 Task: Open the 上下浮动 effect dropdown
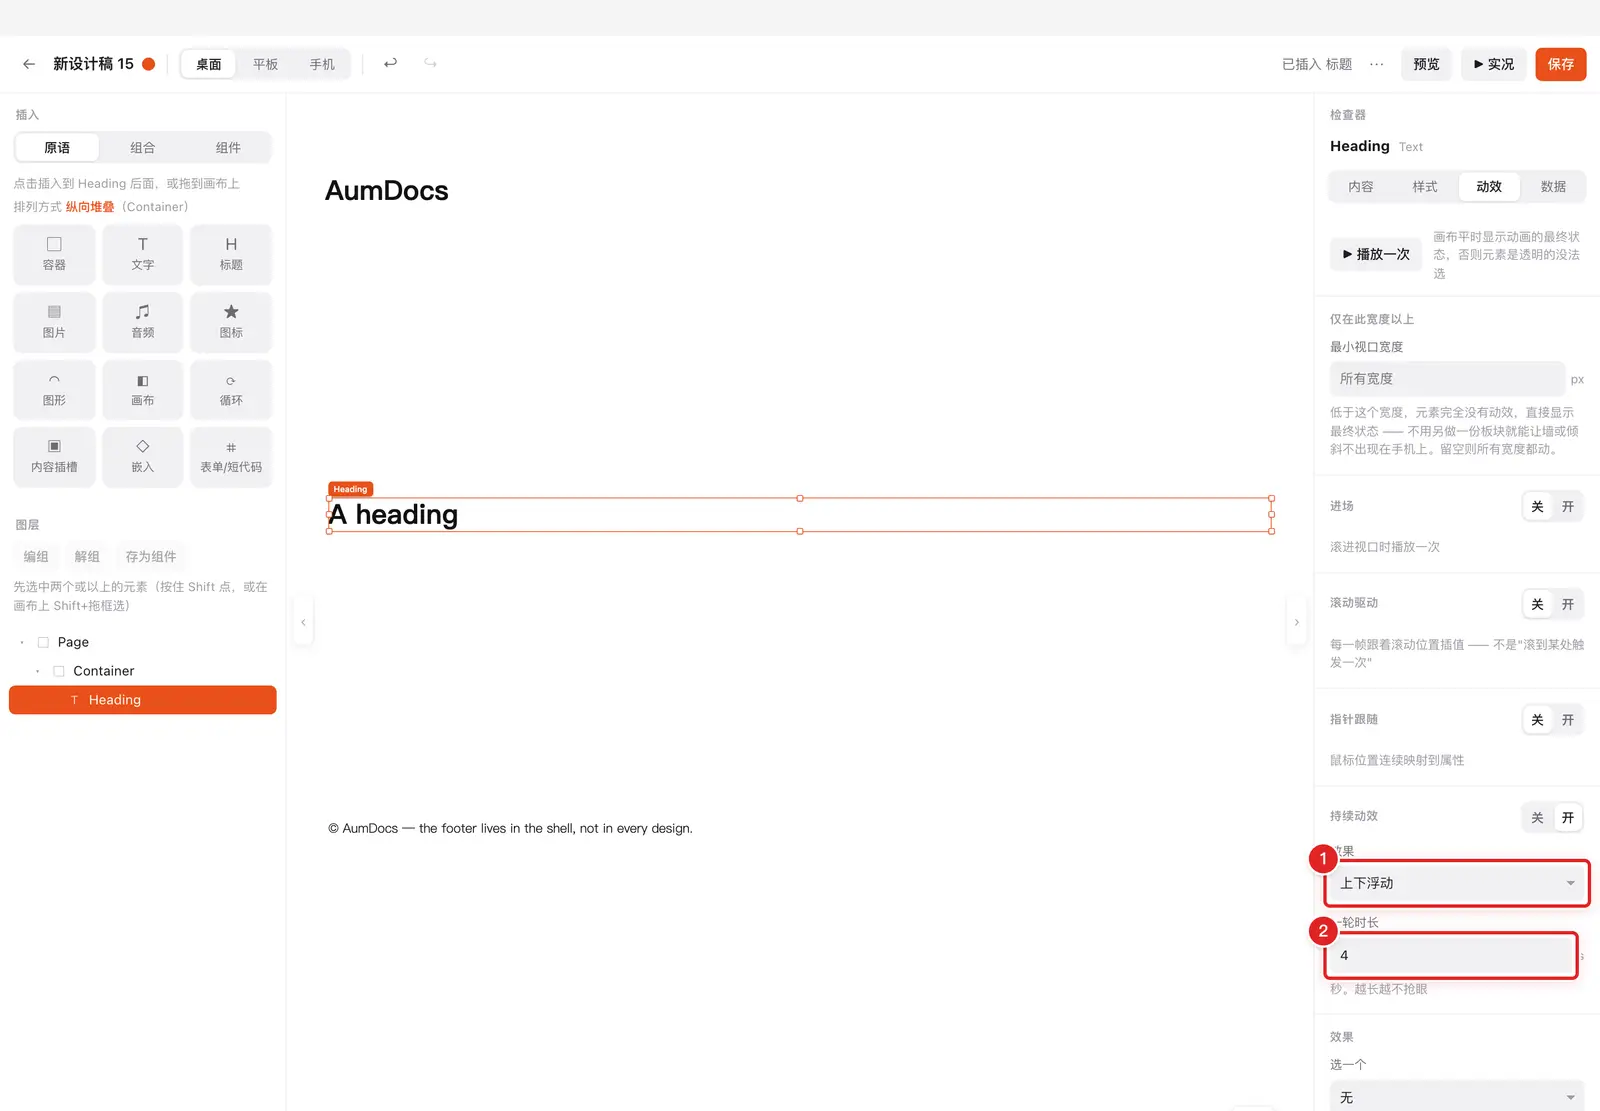[1457, 883]
